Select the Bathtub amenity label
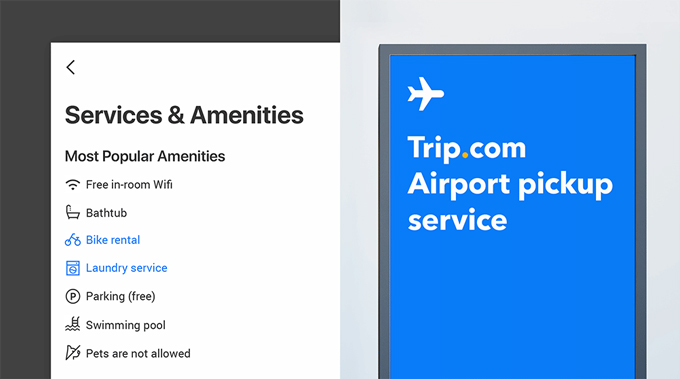 point(106,213)
